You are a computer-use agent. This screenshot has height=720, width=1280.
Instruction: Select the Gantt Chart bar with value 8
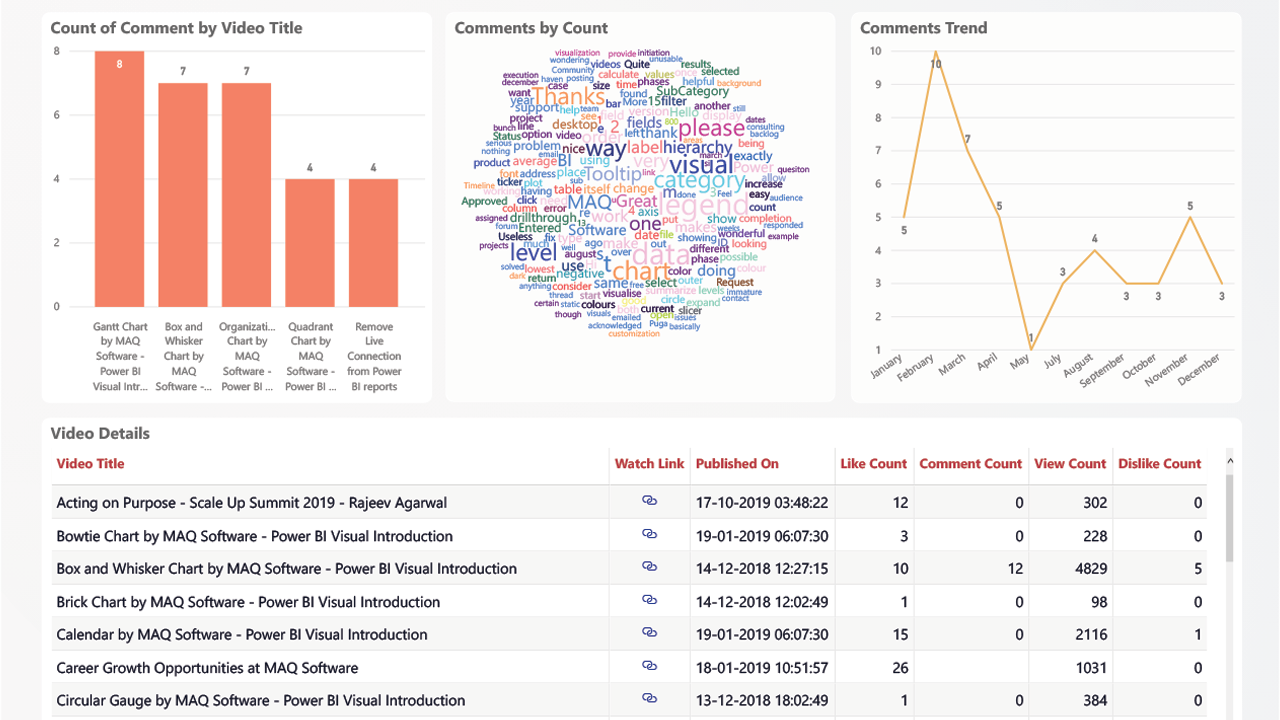pos(120,179)
